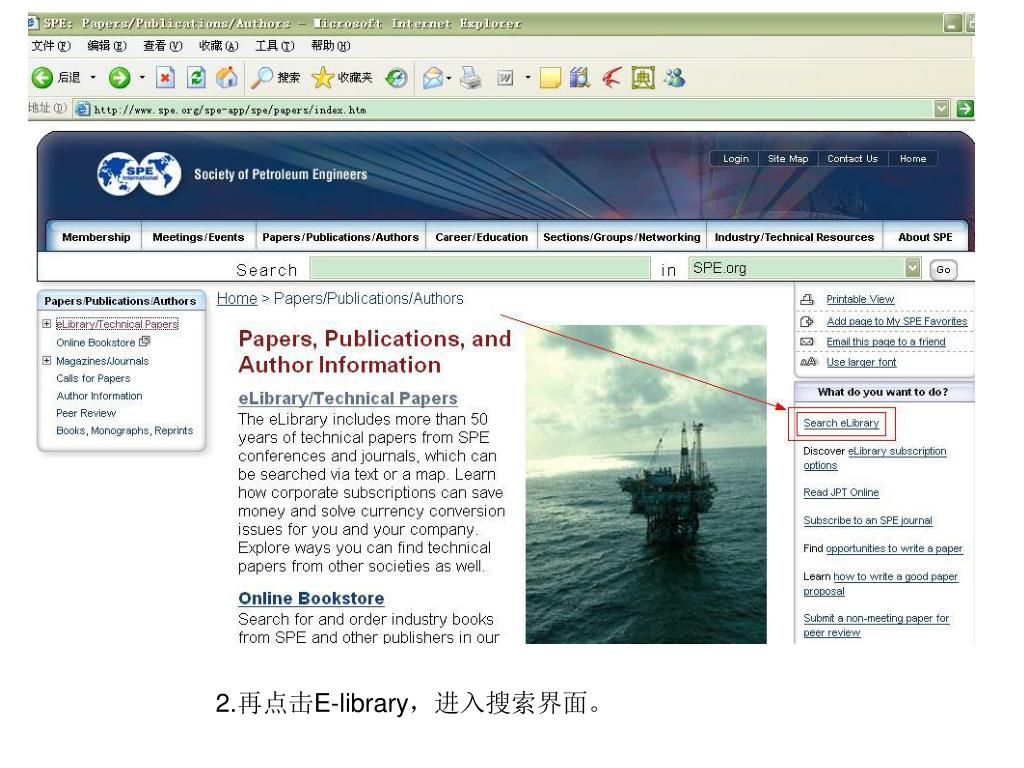Screen dimensions: 1024x768
Task: Open eLibrary/Technical Papers heading link
Action: 347,398
